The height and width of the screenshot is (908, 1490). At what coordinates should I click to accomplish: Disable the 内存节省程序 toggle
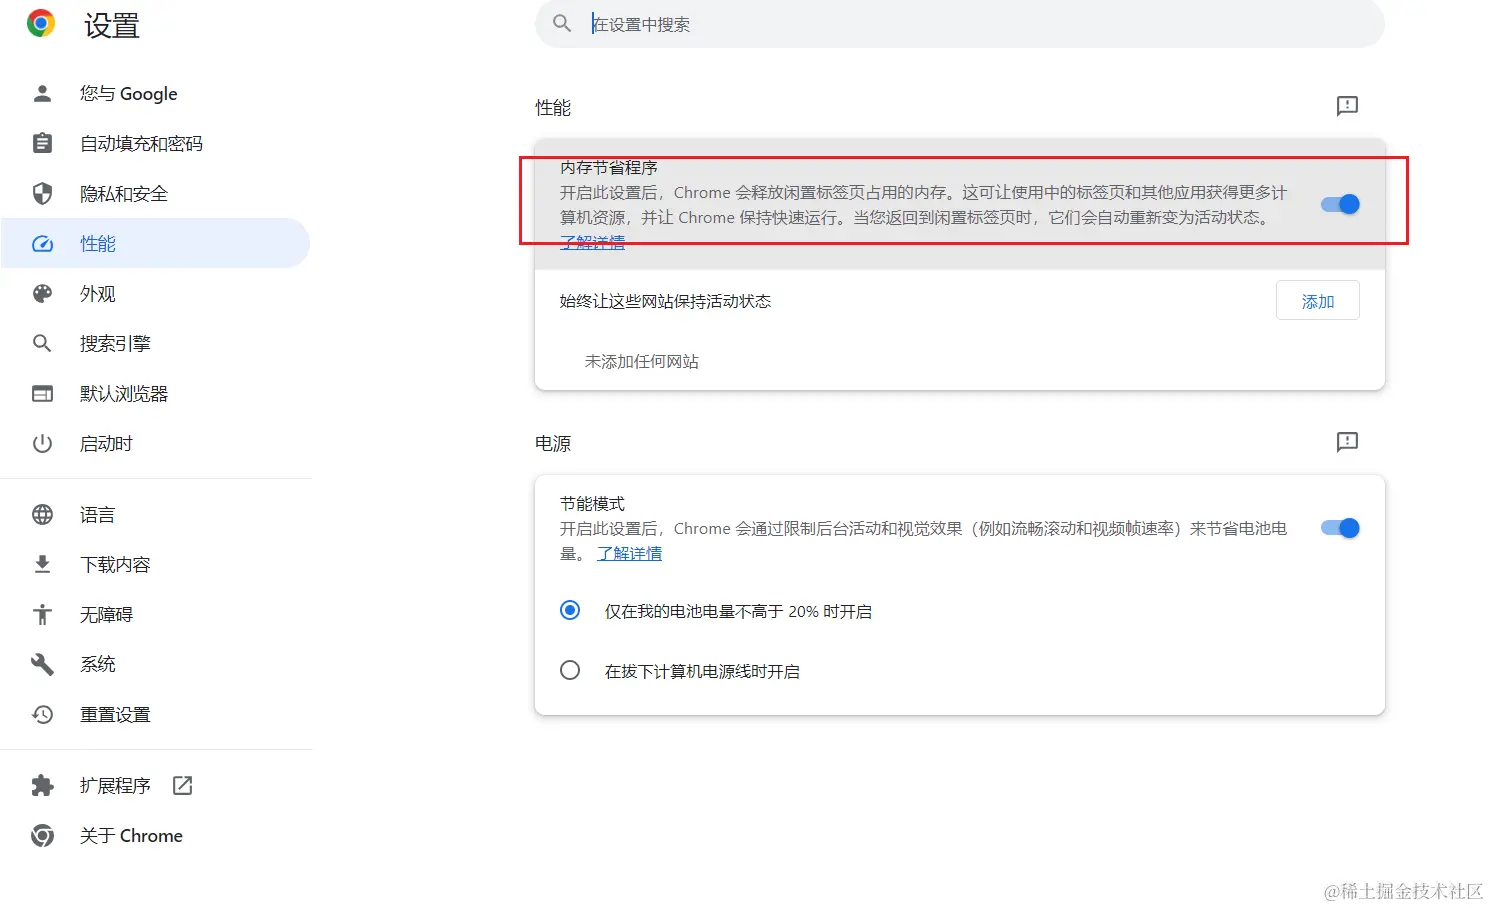pyautogui.click(x=1339, y=203)
